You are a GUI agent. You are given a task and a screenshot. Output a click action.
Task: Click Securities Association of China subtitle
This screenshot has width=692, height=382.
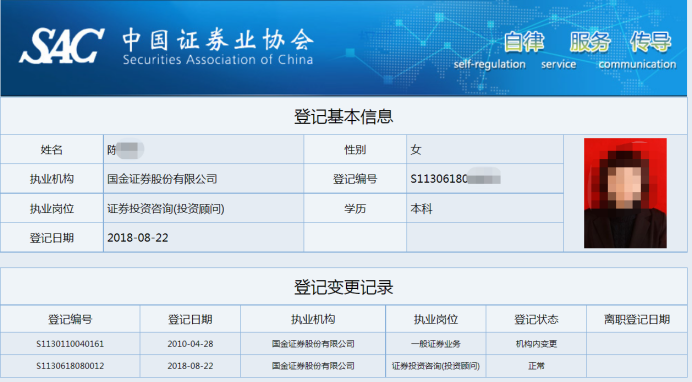218,60
